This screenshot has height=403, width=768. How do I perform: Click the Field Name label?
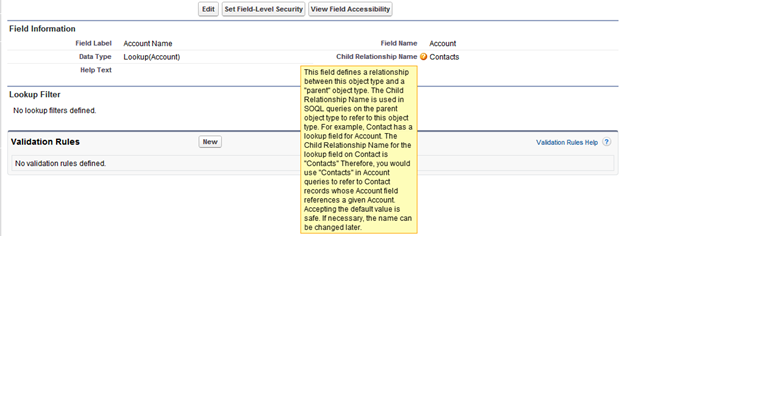[x=399, y=43]
